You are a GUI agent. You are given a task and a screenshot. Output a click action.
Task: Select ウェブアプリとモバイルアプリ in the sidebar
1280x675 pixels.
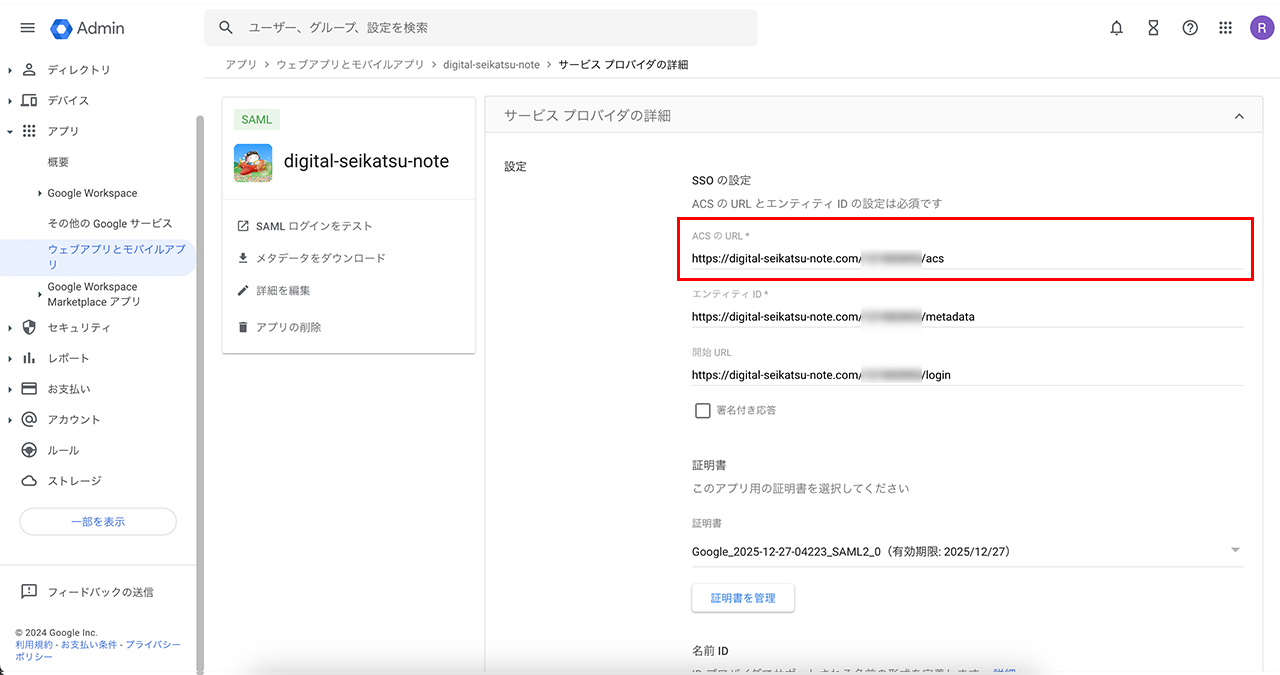click(116, 256)
